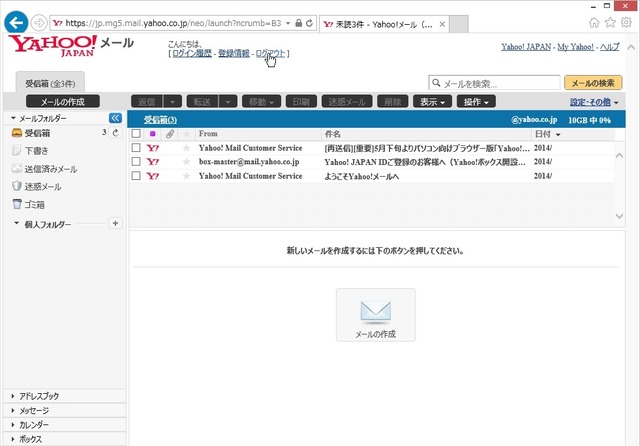Open the 移動 move dropdown

(x=261, y=102)
